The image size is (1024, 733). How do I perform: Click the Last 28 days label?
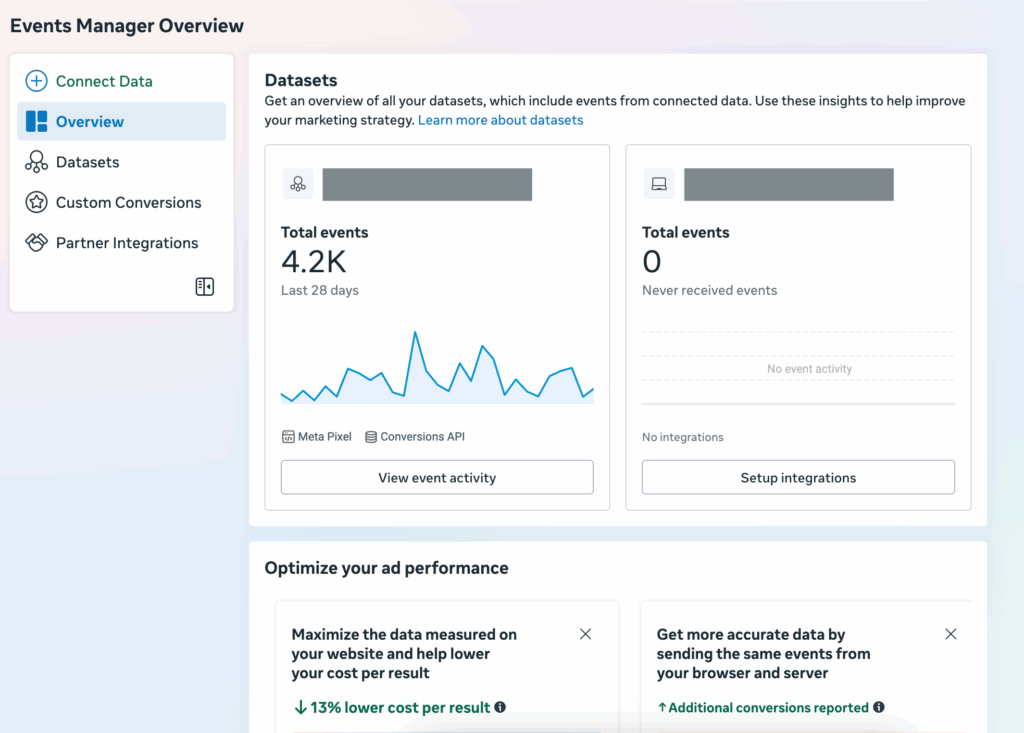320,291
